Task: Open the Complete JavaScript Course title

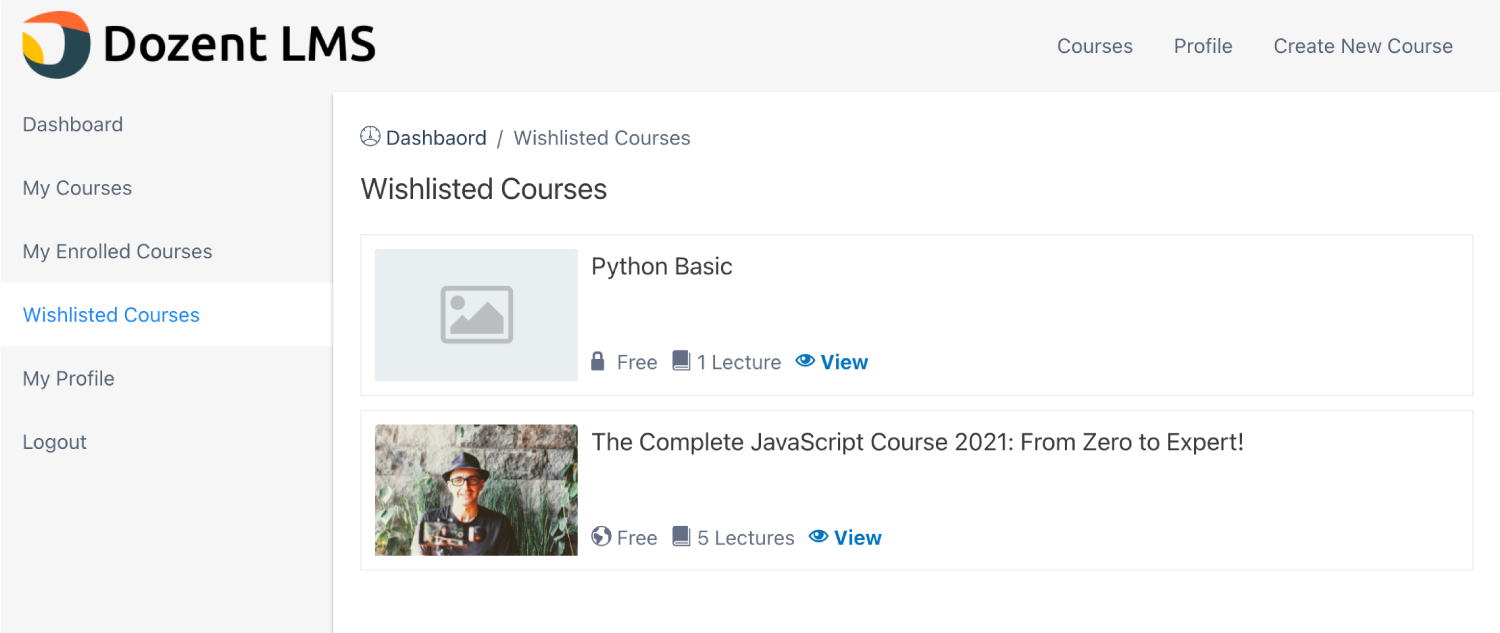Action: tap(917, 442)
